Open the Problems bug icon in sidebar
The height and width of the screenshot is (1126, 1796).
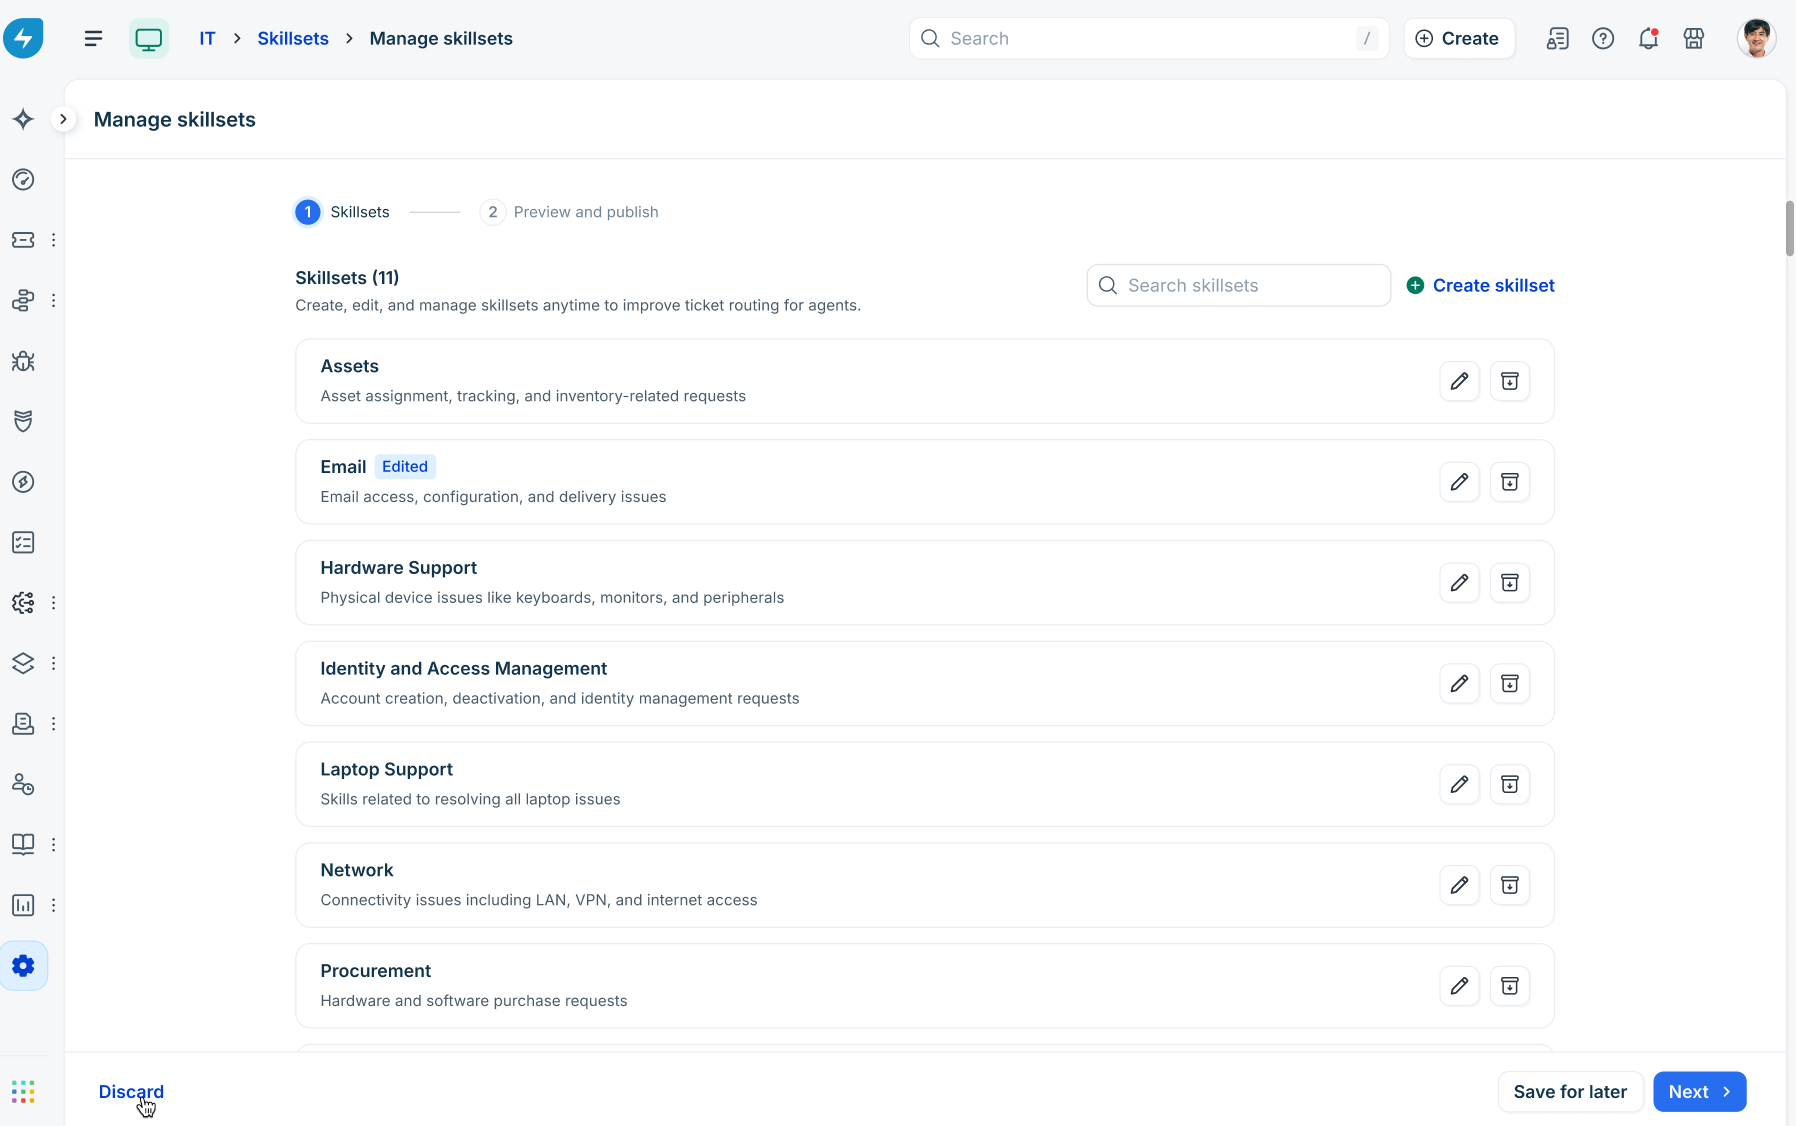(23, 361)
